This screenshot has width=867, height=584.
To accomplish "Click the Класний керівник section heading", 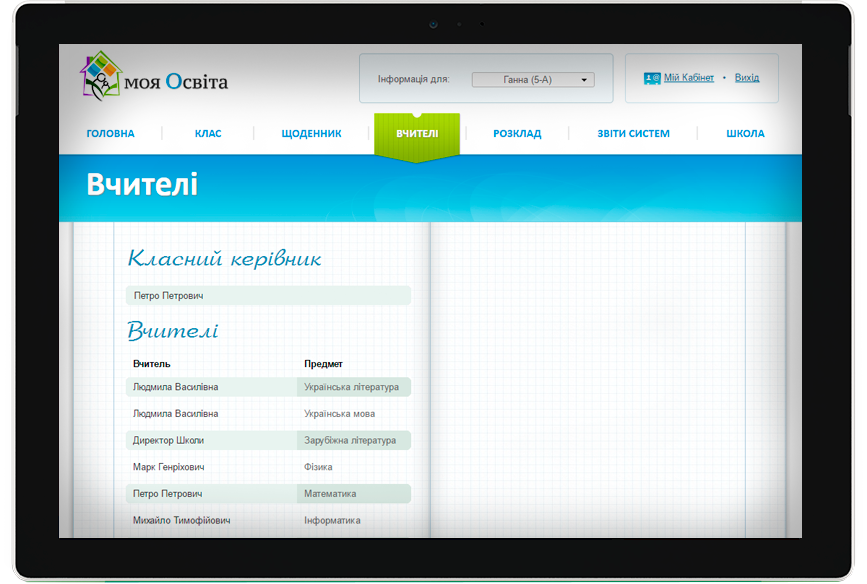I will click(x=224, y=258).
